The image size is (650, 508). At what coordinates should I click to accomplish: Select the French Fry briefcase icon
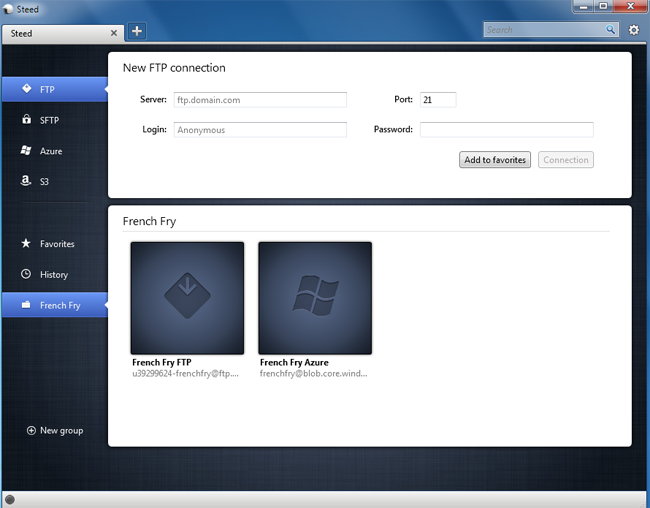[x=26, y=305]
